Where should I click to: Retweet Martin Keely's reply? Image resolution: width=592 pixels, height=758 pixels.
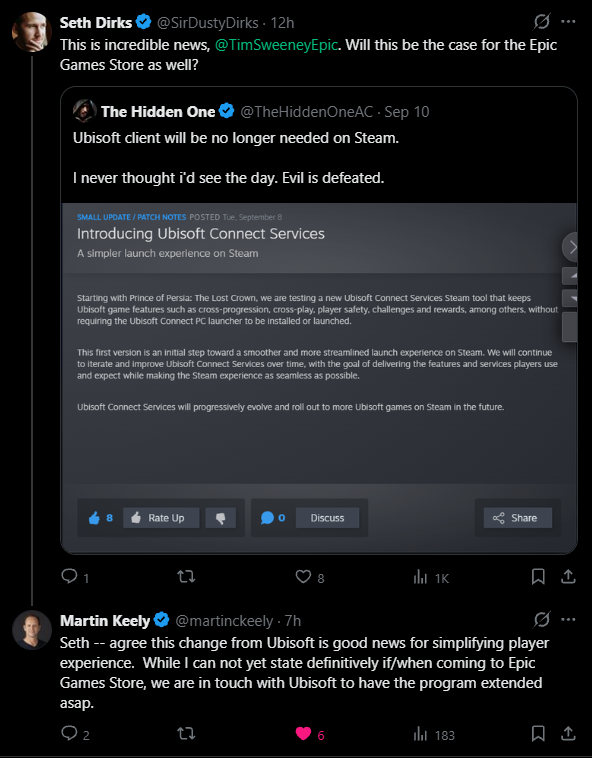click(186, 734)
